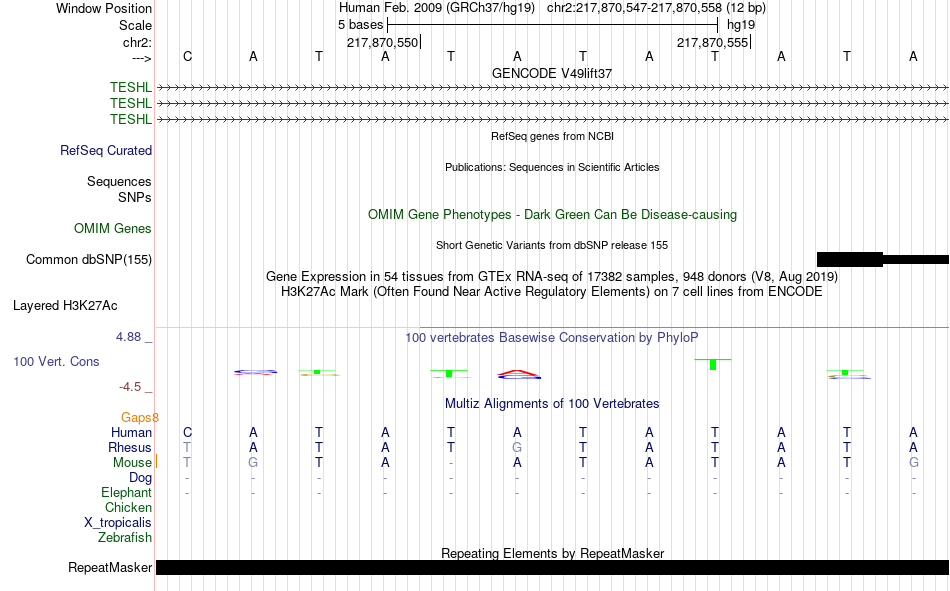
Task: Click the Window Position label
Action: click(104, 8)
